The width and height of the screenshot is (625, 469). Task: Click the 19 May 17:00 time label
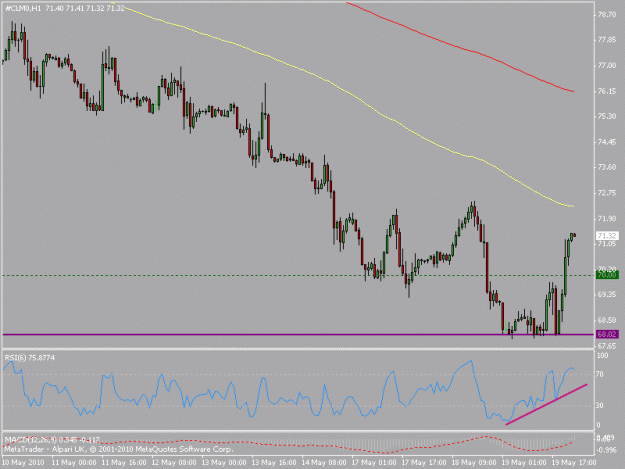pyautogui.click(x=574, y=463)
